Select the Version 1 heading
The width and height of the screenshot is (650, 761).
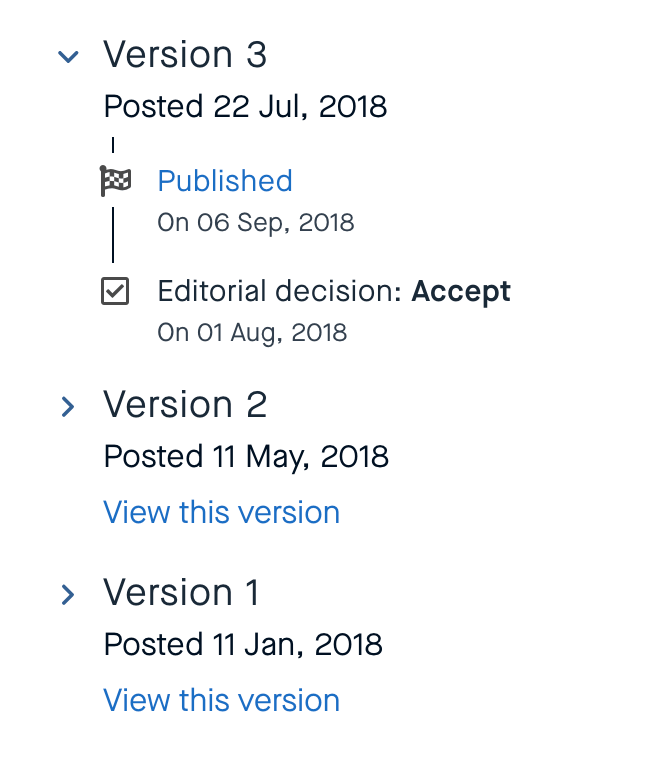click(181, 593)
